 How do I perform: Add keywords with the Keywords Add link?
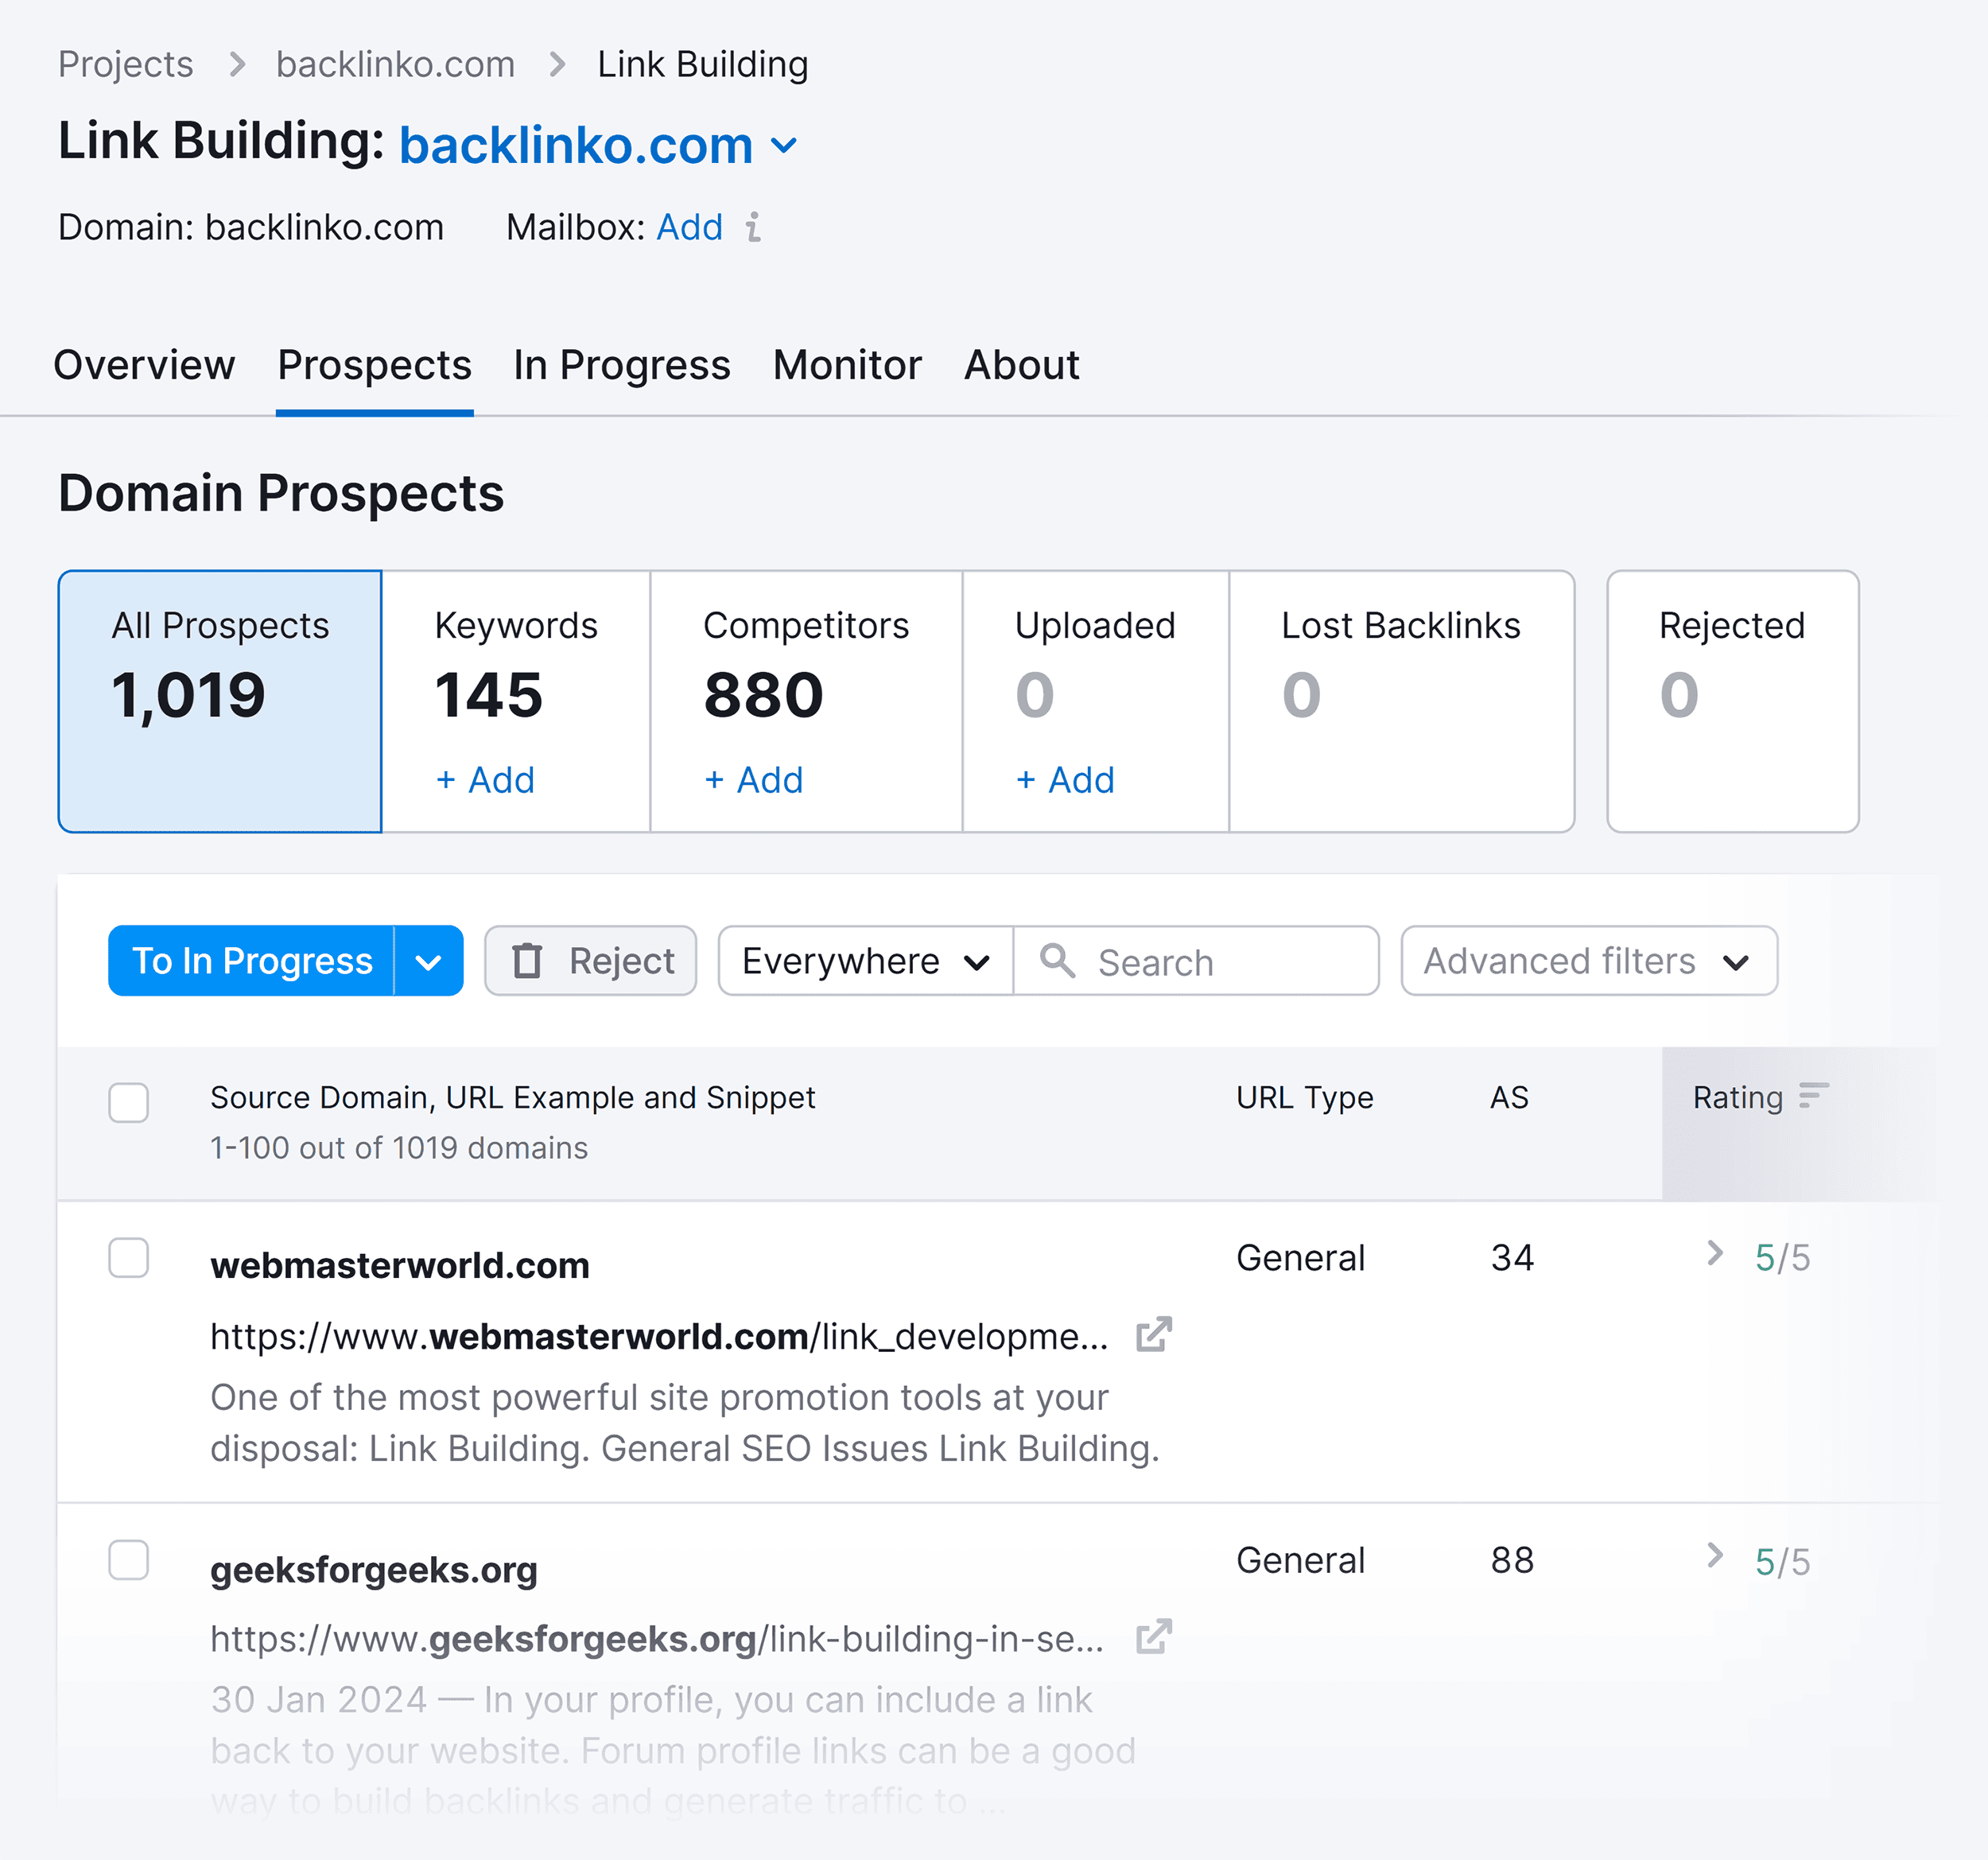[x=485, y=780]
